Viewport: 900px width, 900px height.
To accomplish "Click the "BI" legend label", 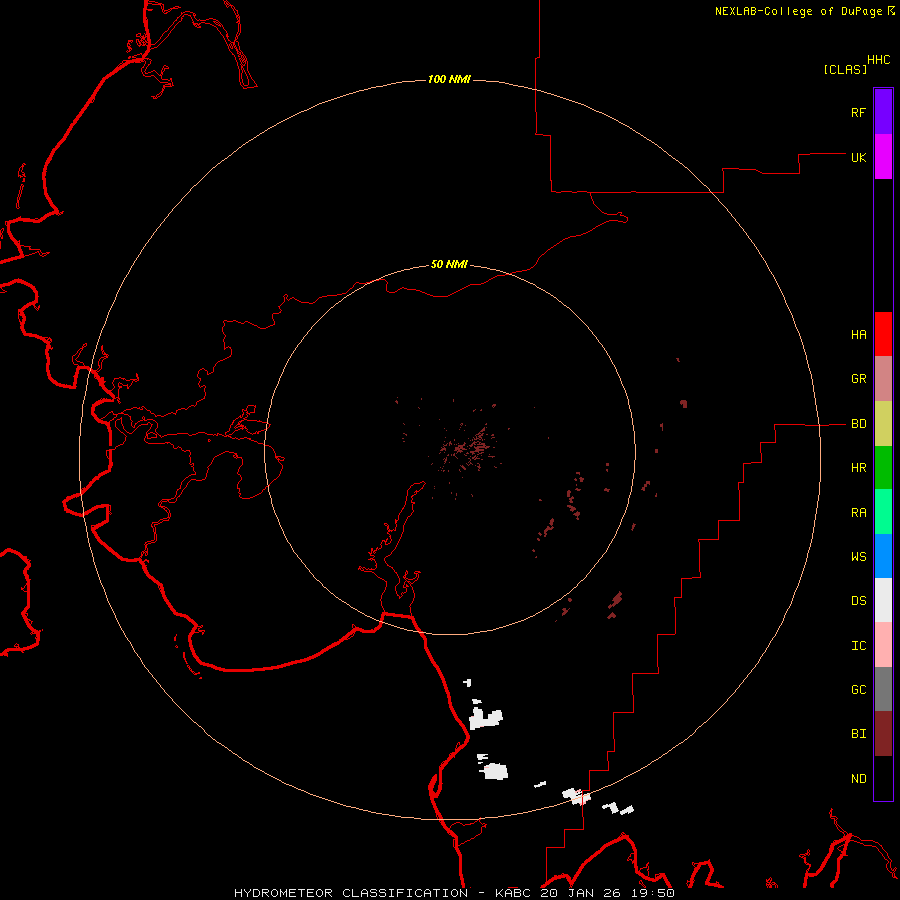I will pyautogui.click(x=858, y=734).
